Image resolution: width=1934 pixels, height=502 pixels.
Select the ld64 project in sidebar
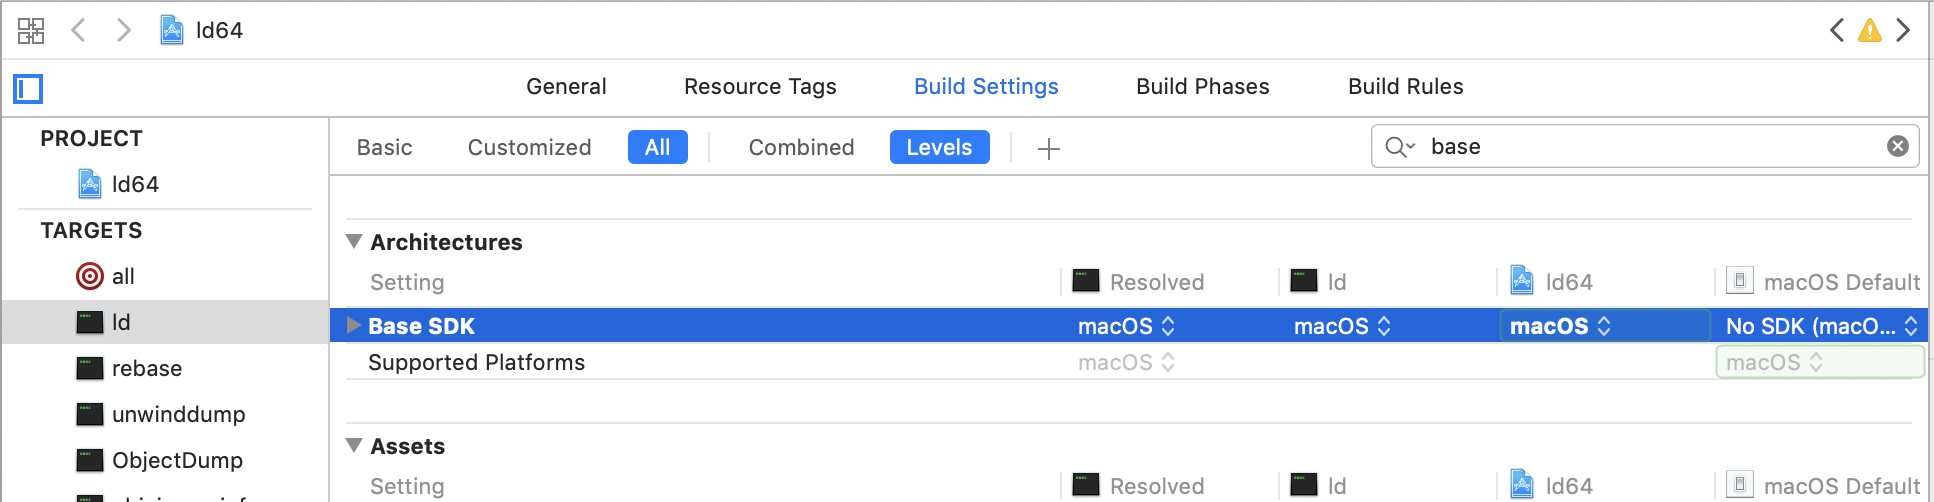click(134, 184)
